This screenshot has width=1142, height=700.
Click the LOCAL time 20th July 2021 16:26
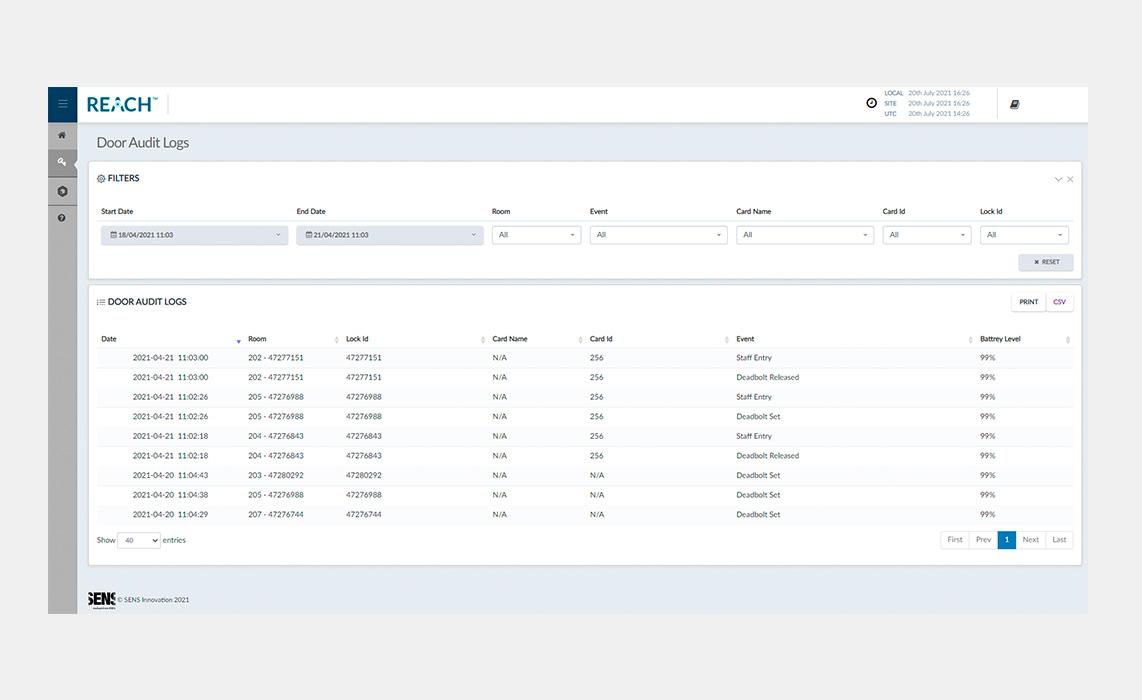[x=939, y=93]
